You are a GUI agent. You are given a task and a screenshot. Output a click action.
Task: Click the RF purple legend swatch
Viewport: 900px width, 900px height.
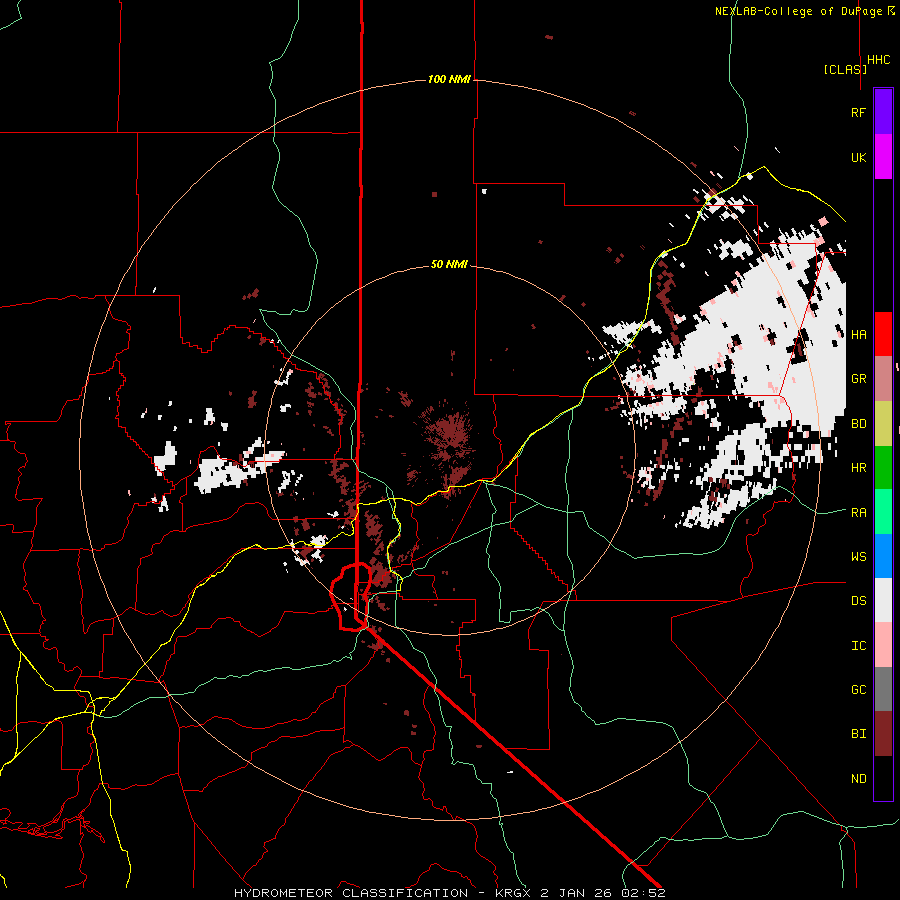[883, 112]
